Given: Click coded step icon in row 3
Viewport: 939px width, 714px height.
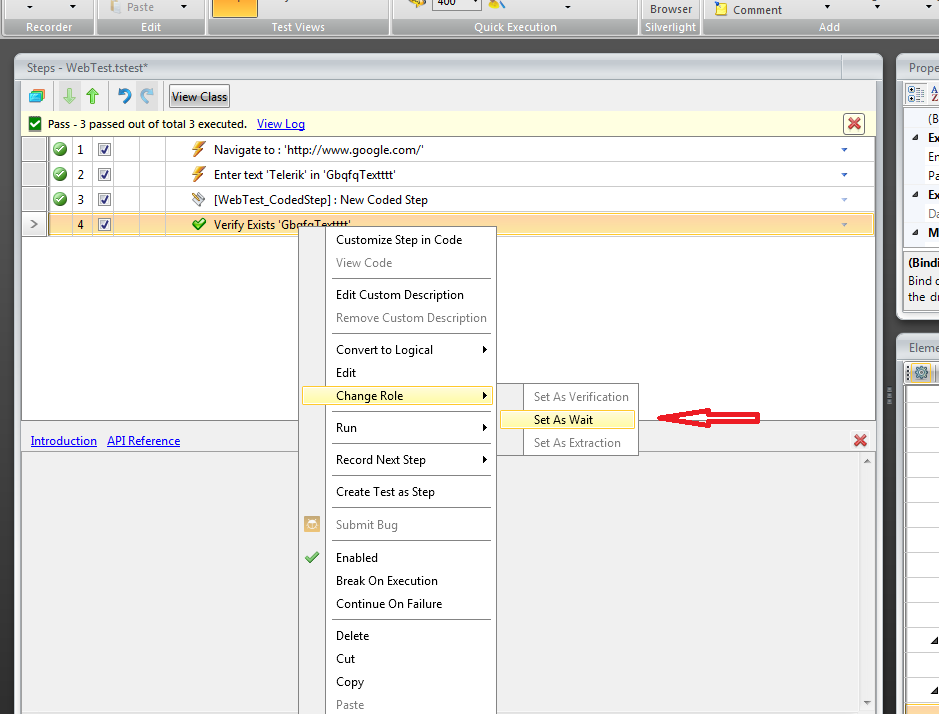Looking at the screenshot, I should 198,199.
